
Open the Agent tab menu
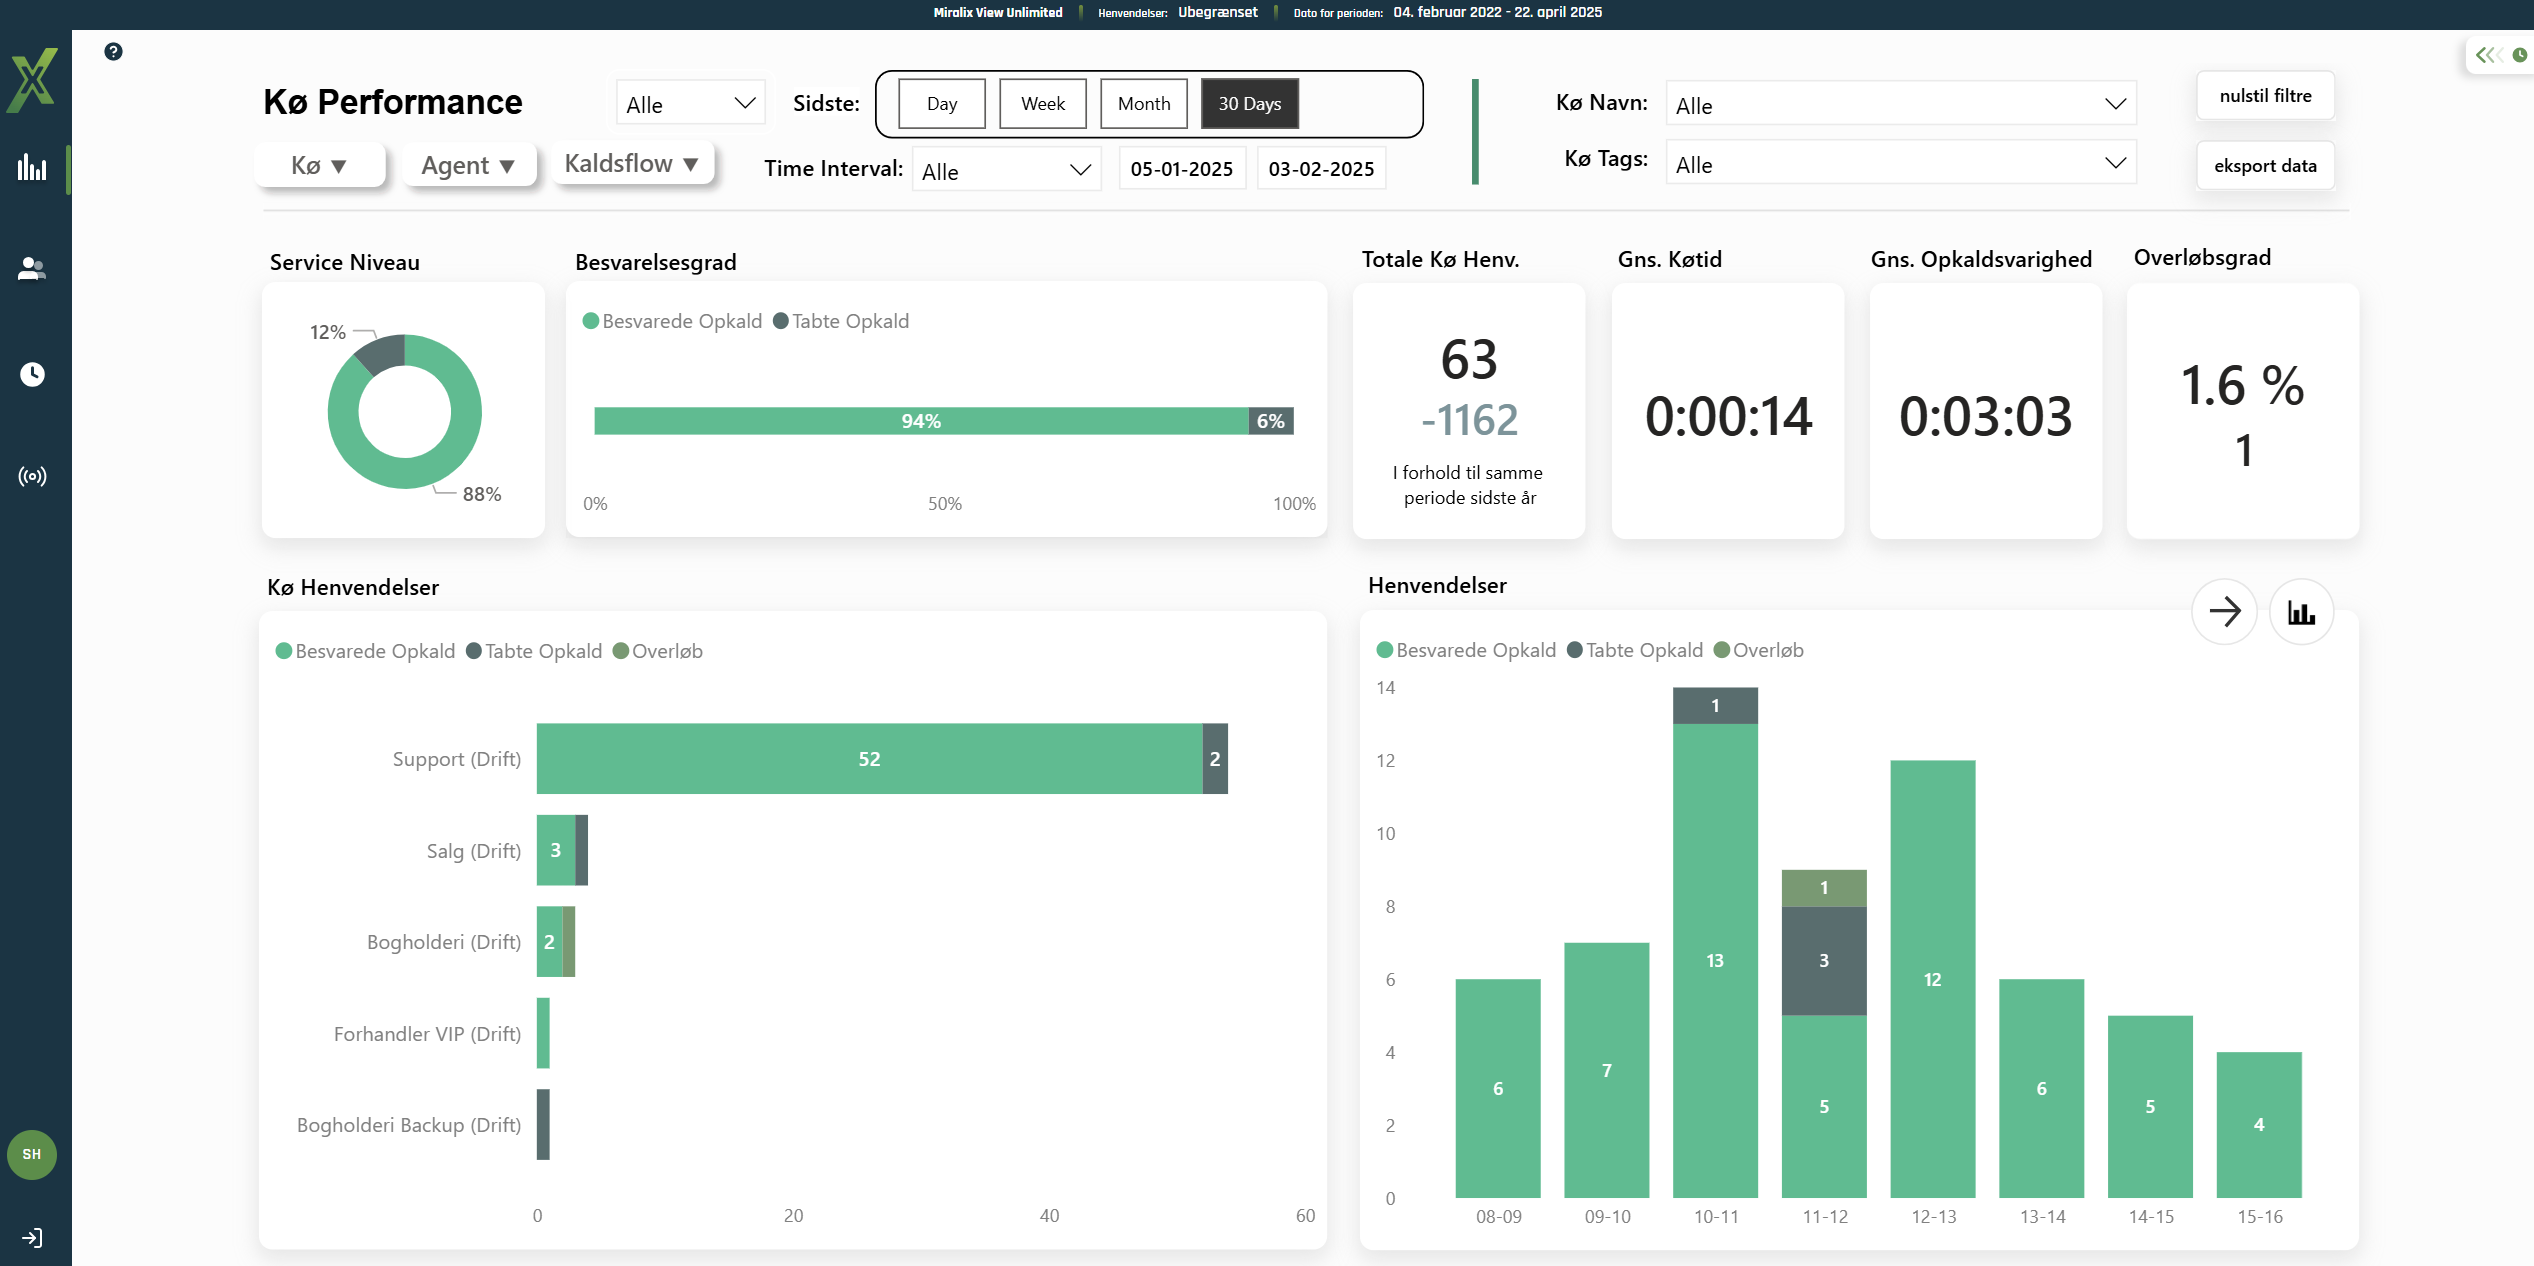tap(468, 165)
